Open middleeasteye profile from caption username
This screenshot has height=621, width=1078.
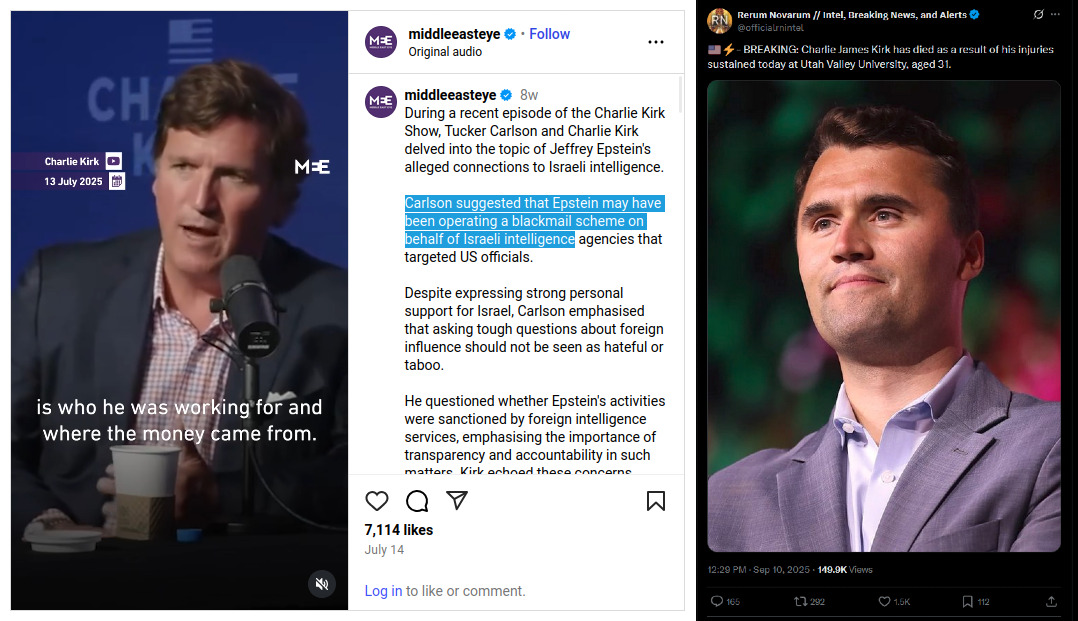(450, 95)
